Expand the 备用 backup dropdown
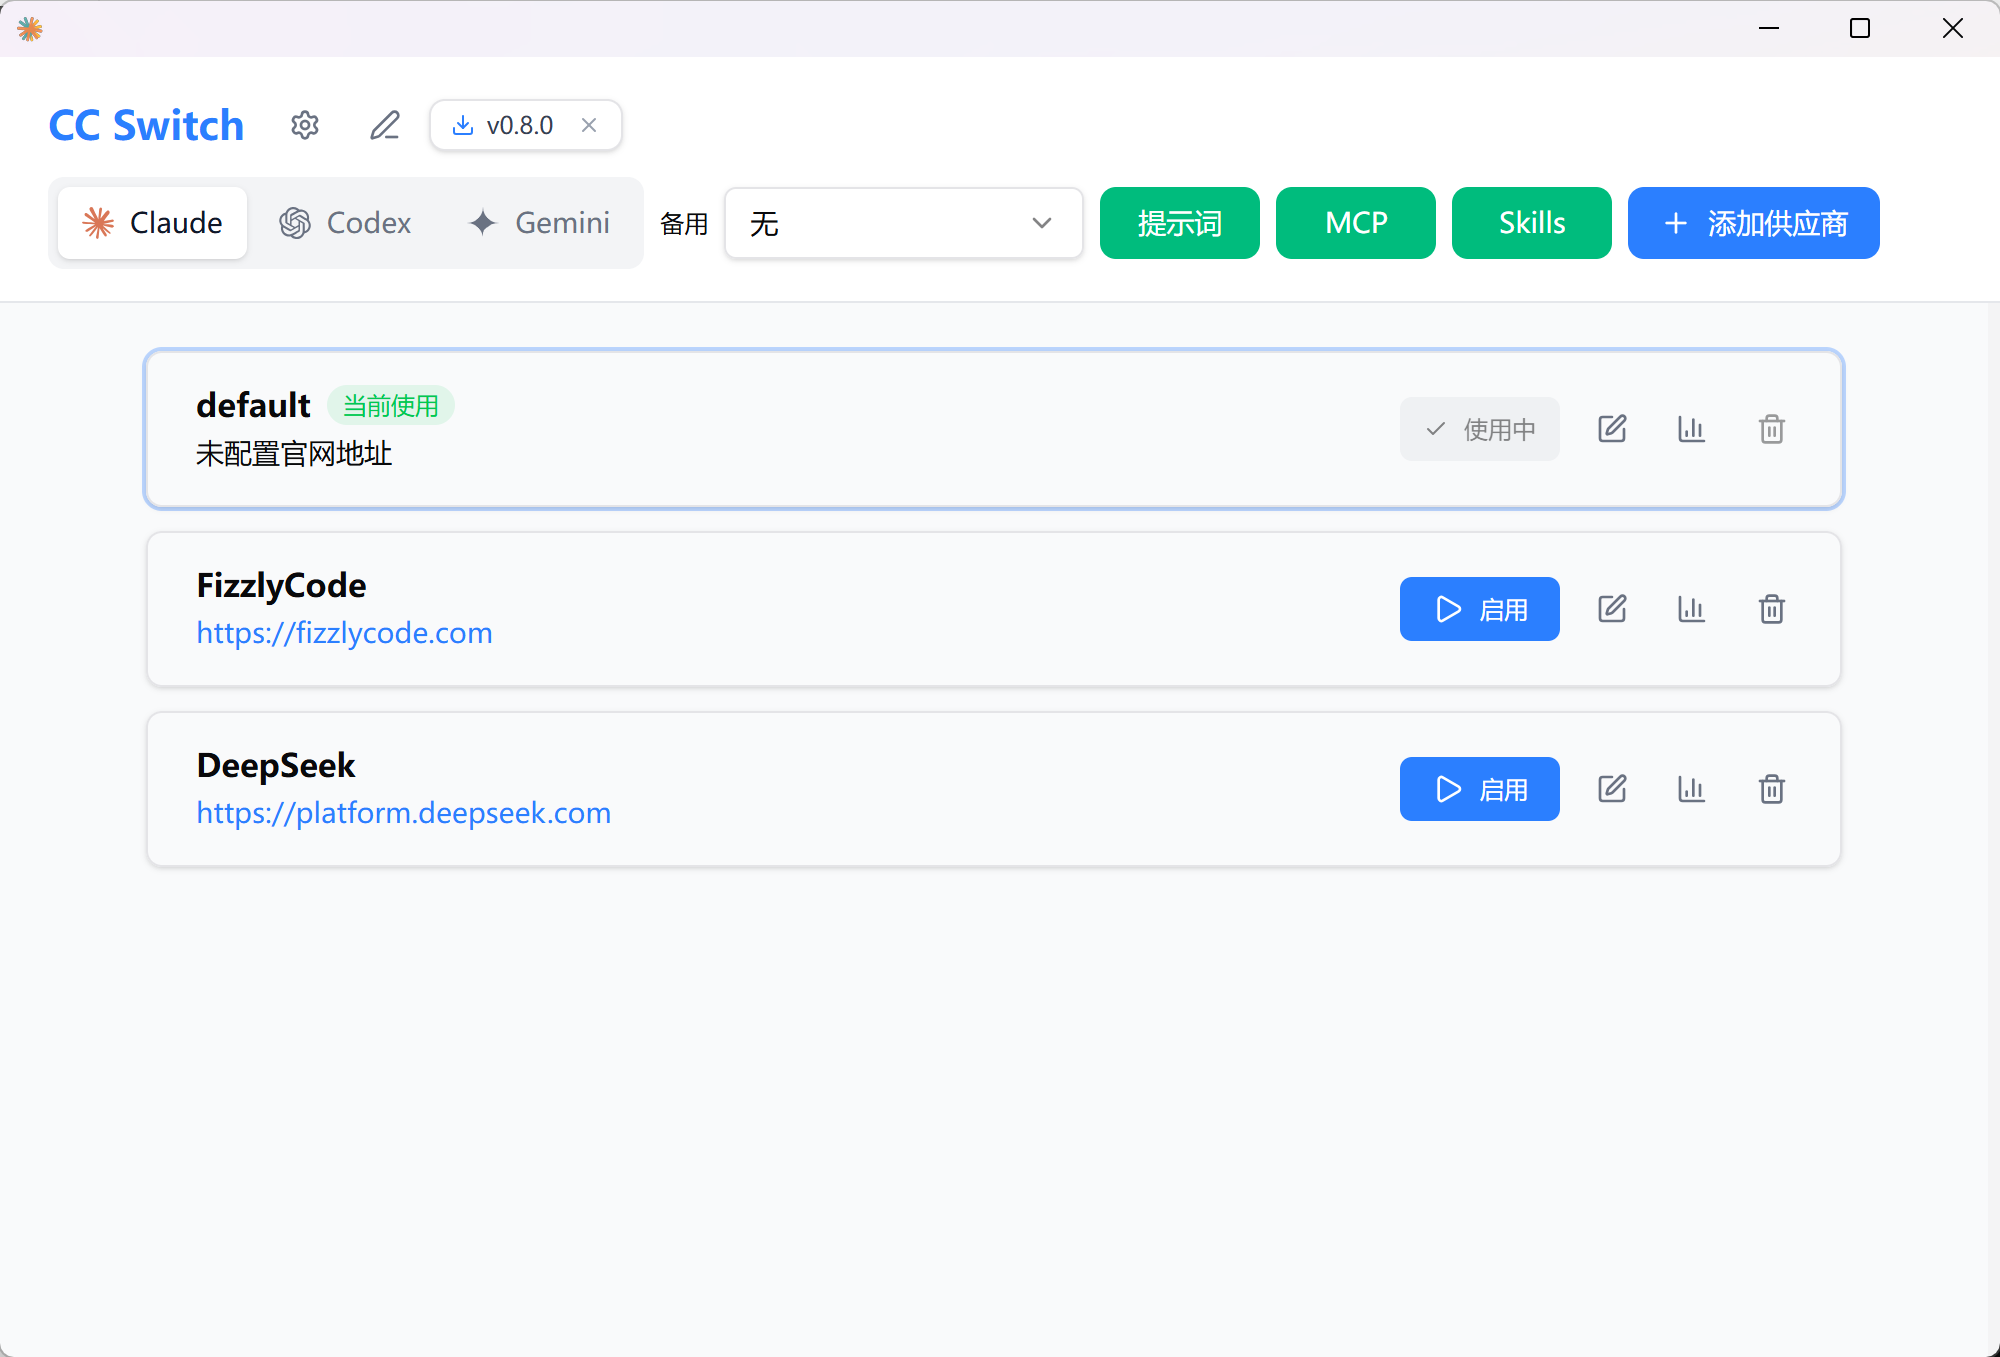2000x1357 pixels. point(903,223)
